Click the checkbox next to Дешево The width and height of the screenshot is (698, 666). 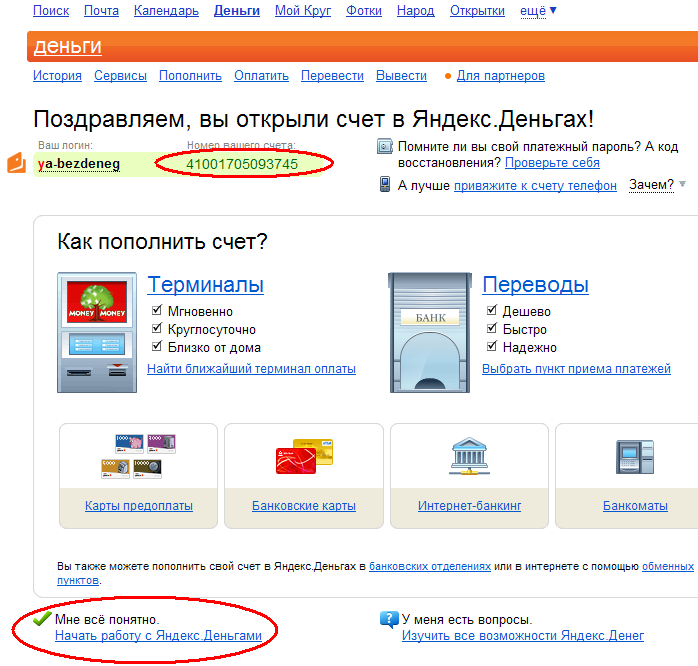pos(491,311)
